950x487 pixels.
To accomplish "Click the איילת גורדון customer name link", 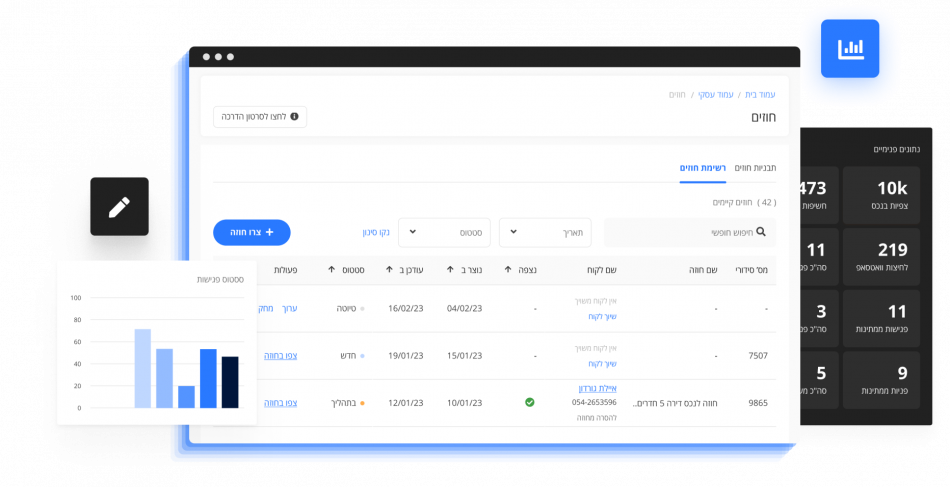I will click(x=597, y=388).
